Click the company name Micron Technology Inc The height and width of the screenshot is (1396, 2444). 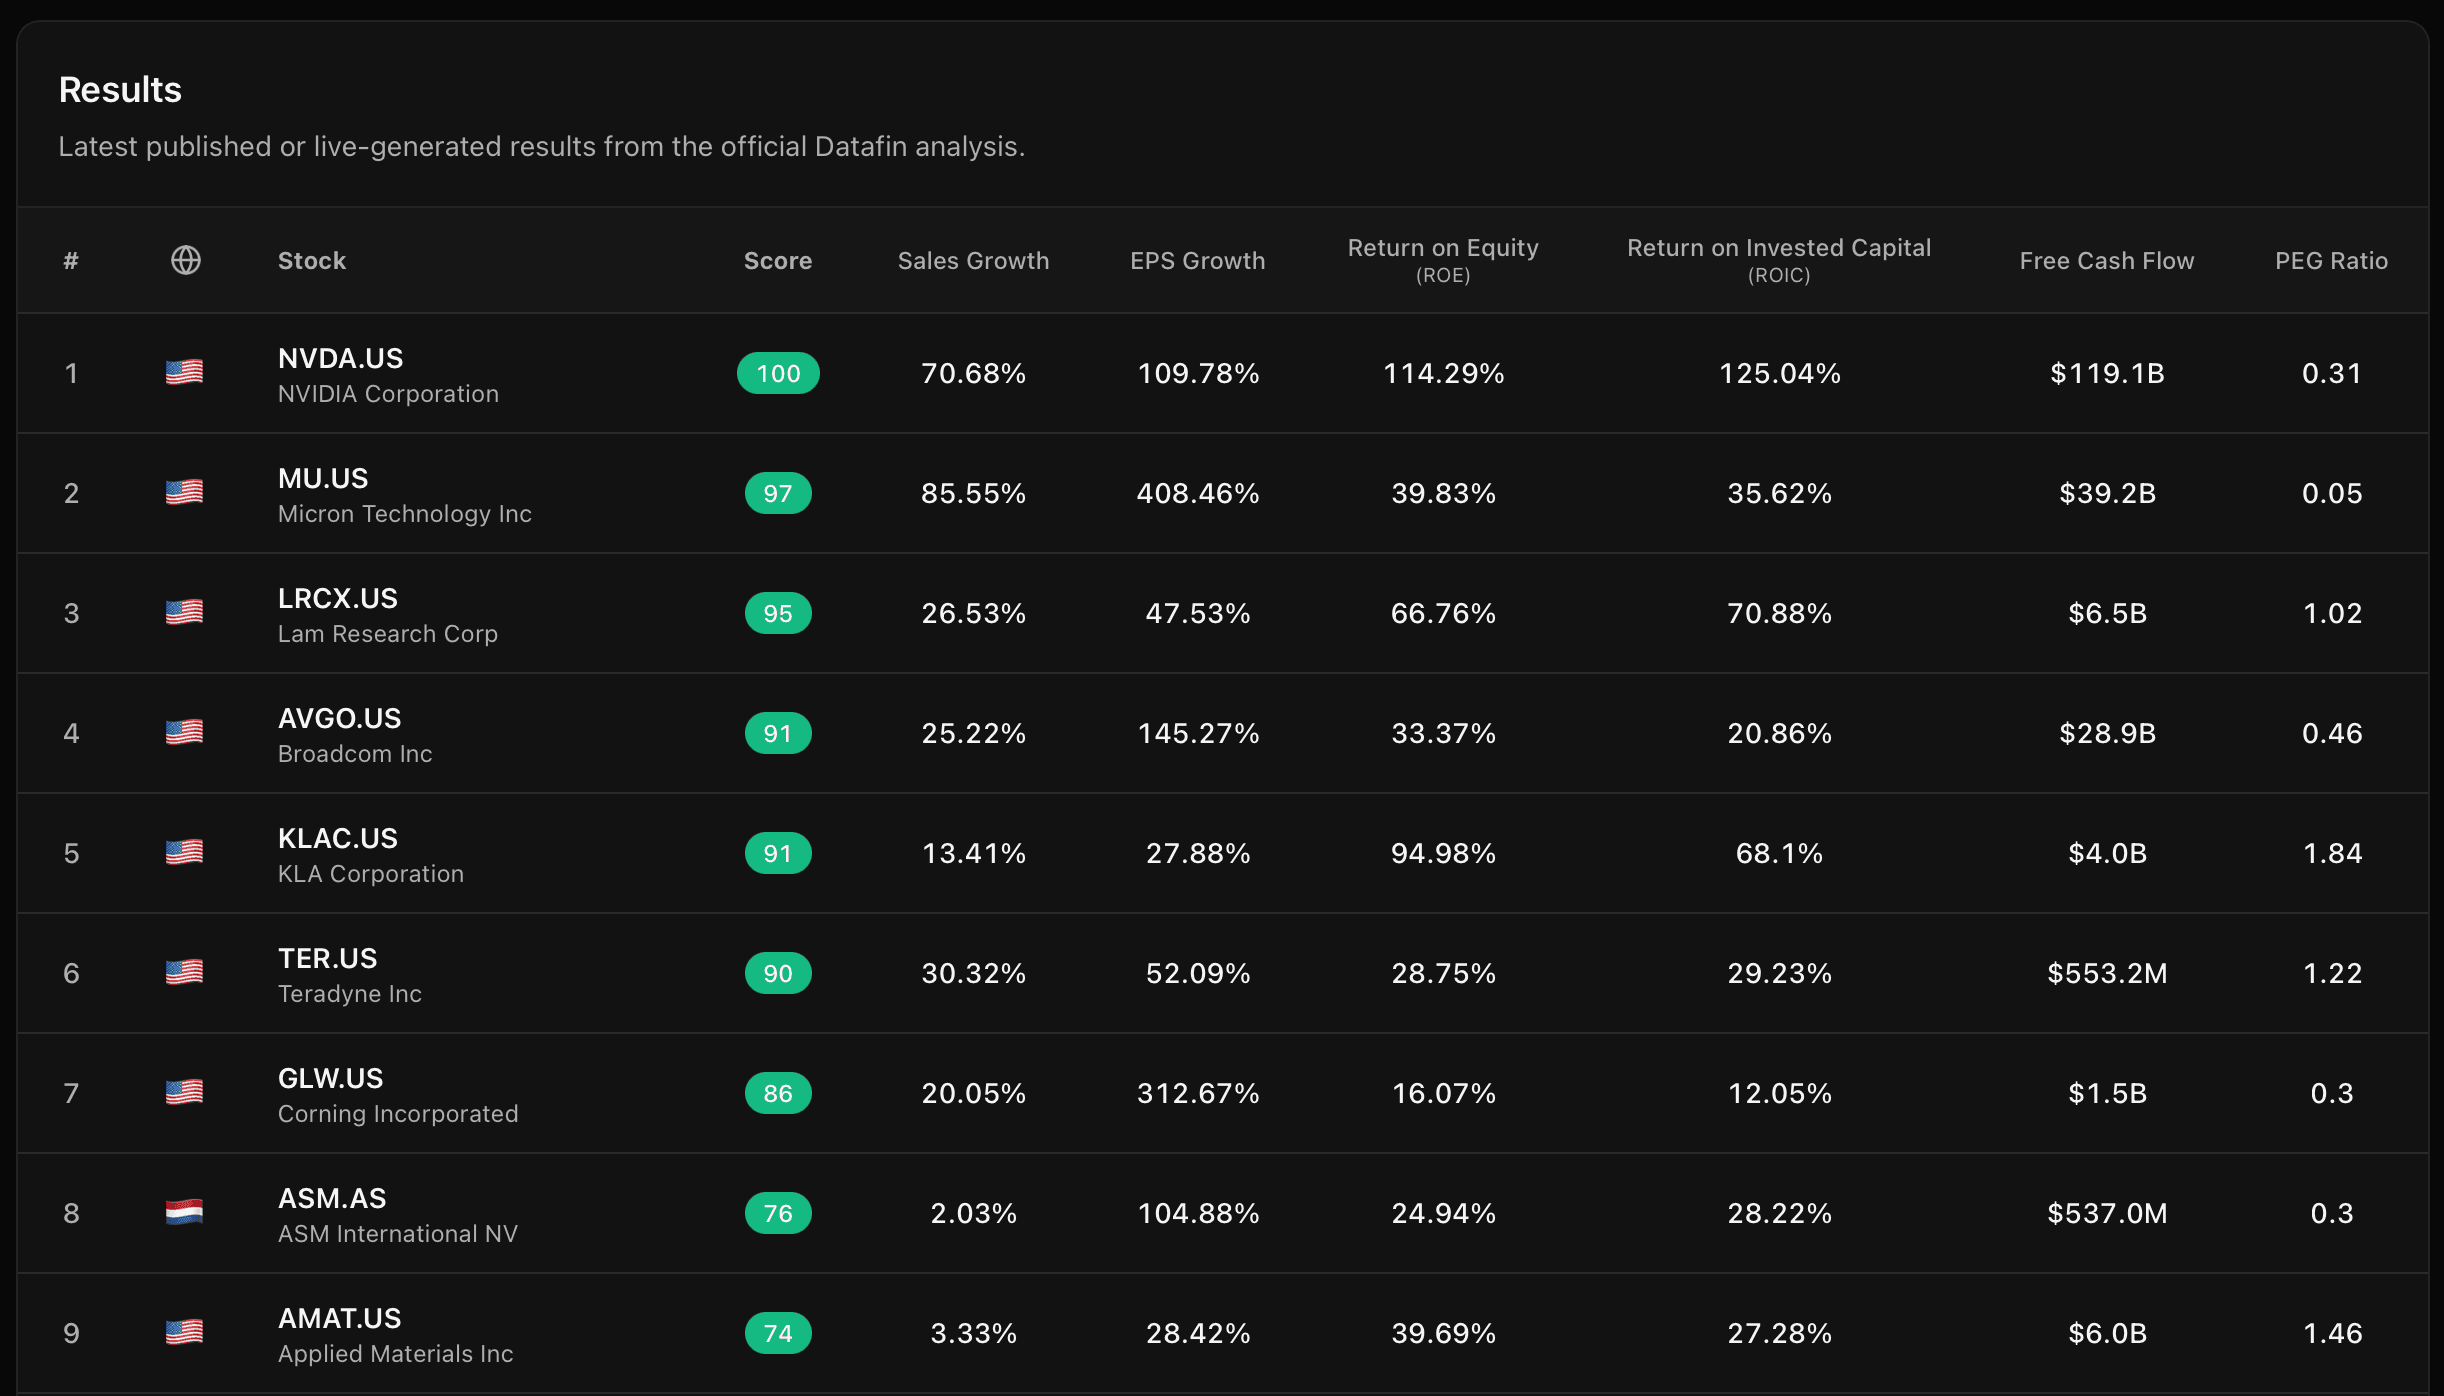pos(405,514)
